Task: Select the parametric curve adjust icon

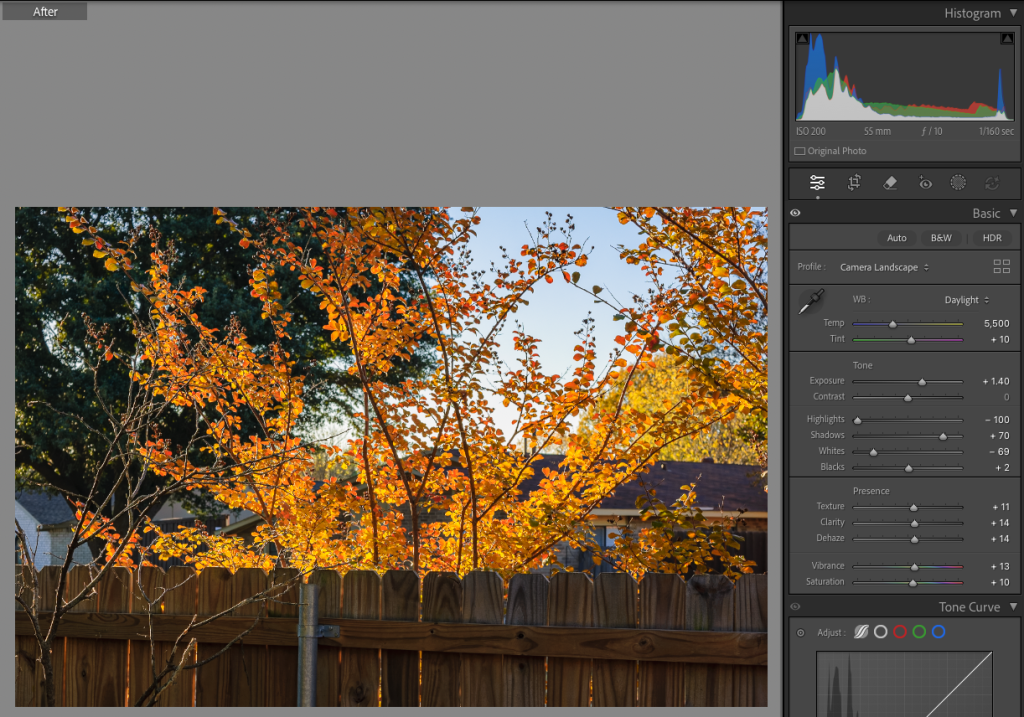Action: [861, 632]
